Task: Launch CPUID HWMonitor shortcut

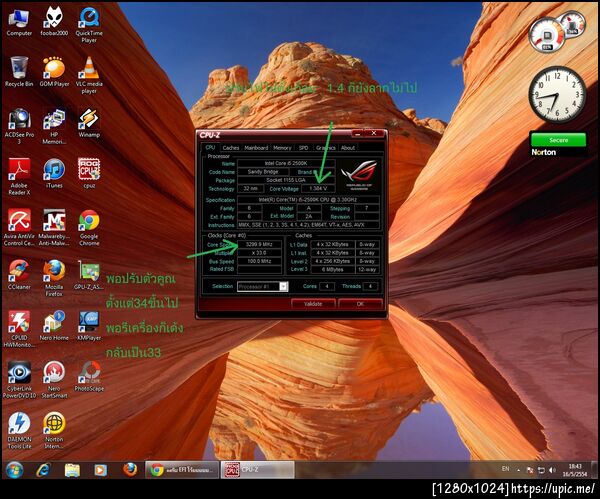Action: click(x=19, y=329)
